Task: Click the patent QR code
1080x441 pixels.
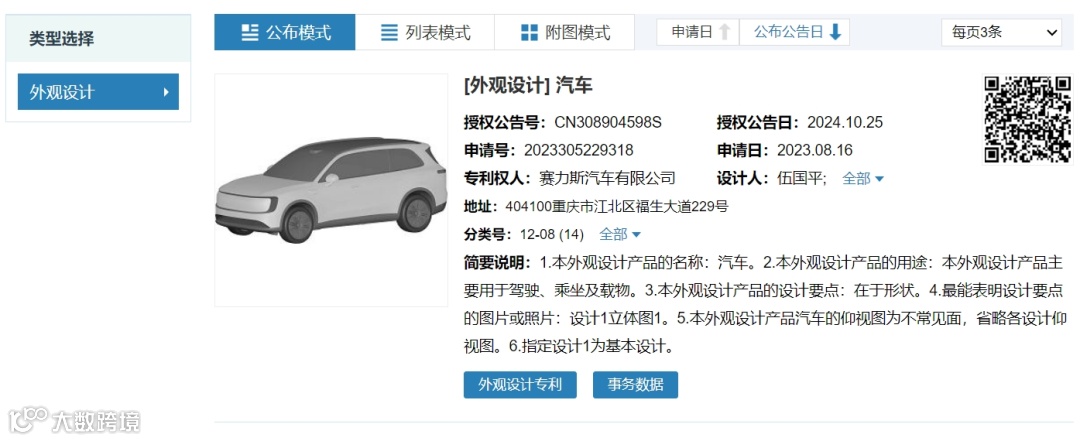Action: pos(1027,120)
